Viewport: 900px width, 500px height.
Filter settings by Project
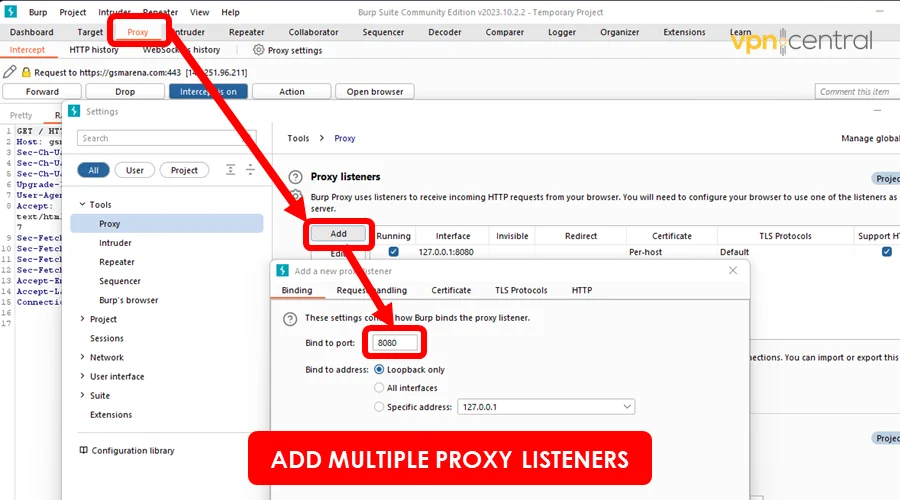(184, 170)
